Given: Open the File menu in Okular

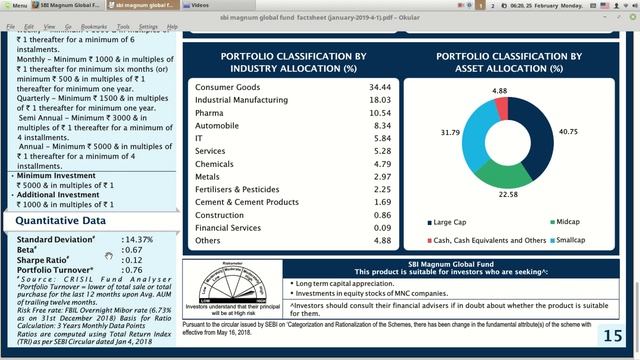Looking at the screenshot, I should click(x=11, y=27).
